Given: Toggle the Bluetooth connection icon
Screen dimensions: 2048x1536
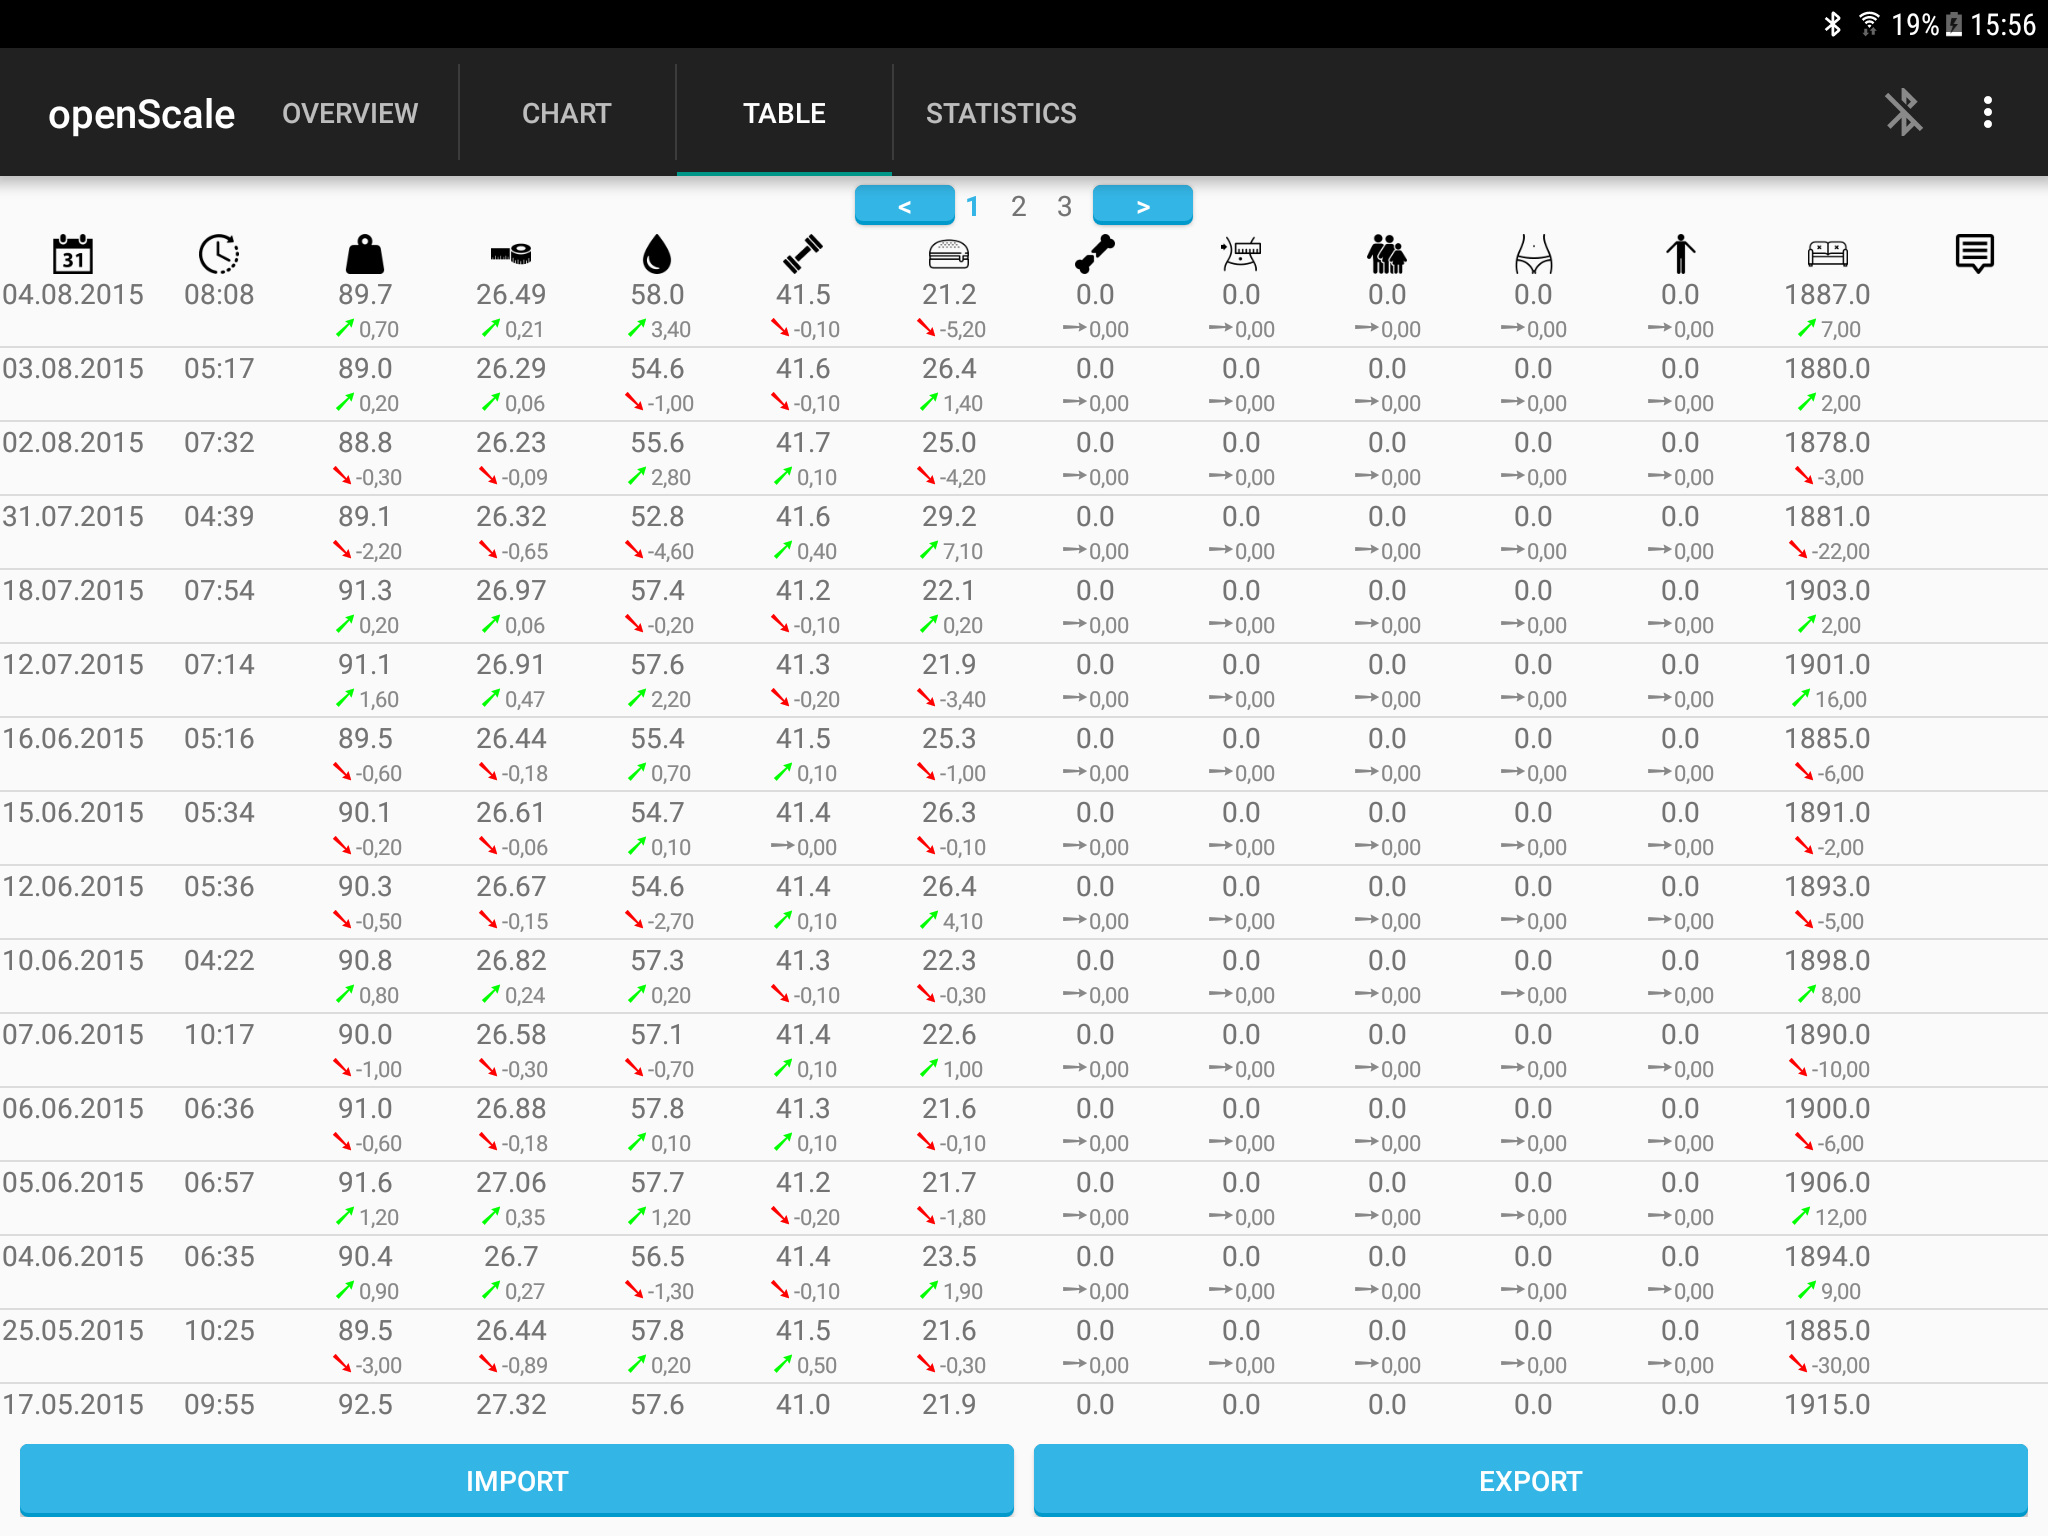Looking at the screenshot, I should click(x=1903, y=112).
